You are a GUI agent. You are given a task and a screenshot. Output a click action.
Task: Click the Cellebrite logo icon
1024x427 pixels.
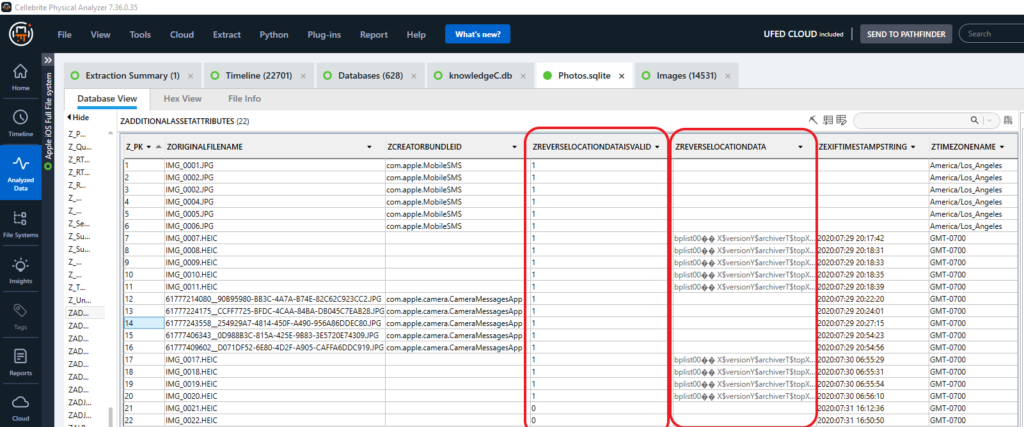pyautogui.click(x=21, y=35)
